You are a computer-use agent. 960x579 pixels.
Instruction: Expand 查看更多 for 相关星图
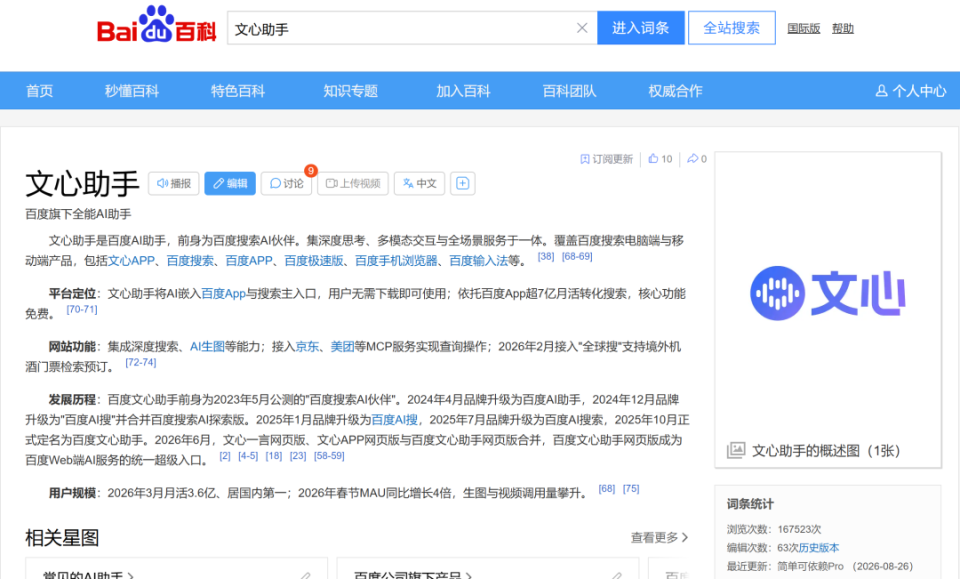coord(659,537)
